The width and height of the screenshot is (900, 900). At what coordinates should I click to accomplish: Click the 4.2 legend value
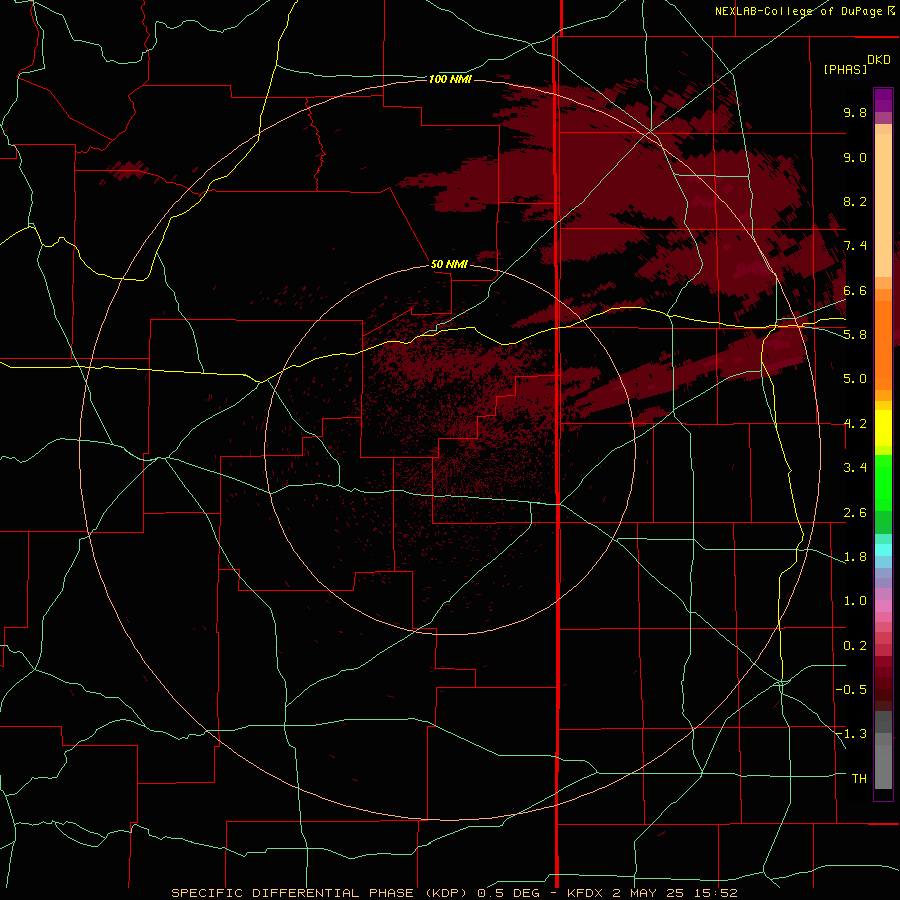pos(855,424)
